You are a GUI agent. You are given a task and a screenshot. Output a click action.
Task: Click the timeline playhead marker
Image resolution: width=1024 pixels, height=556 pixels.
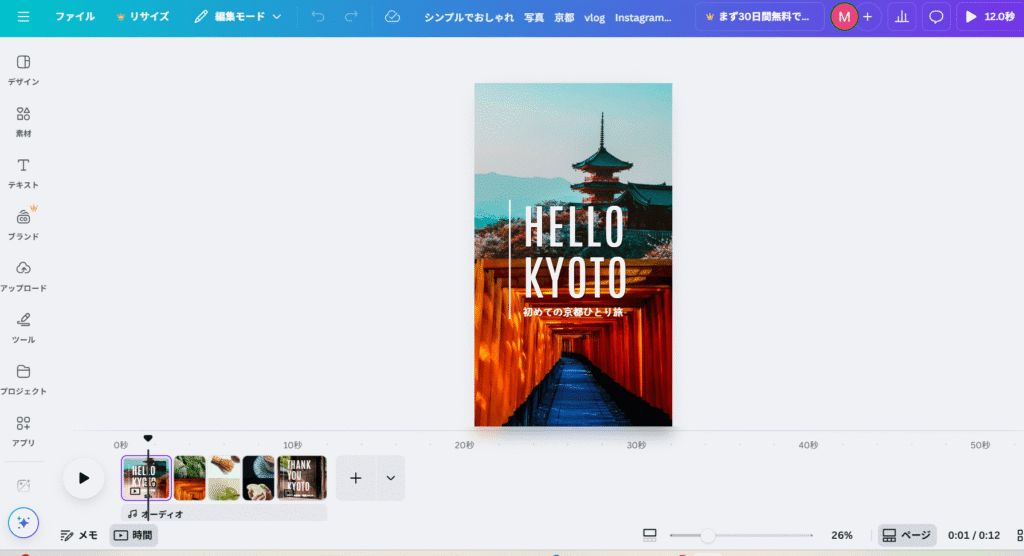[148, 438]
